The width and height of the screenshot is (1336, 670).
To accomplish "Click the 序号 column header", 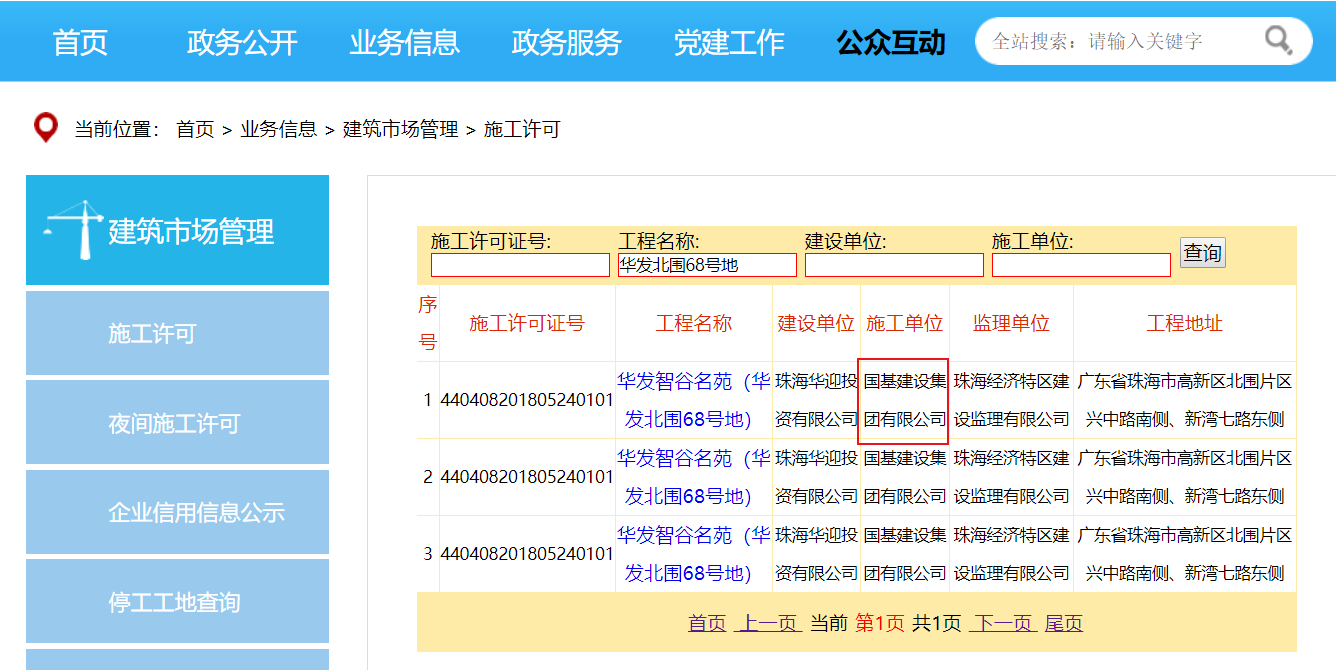I will pos(428,323).
